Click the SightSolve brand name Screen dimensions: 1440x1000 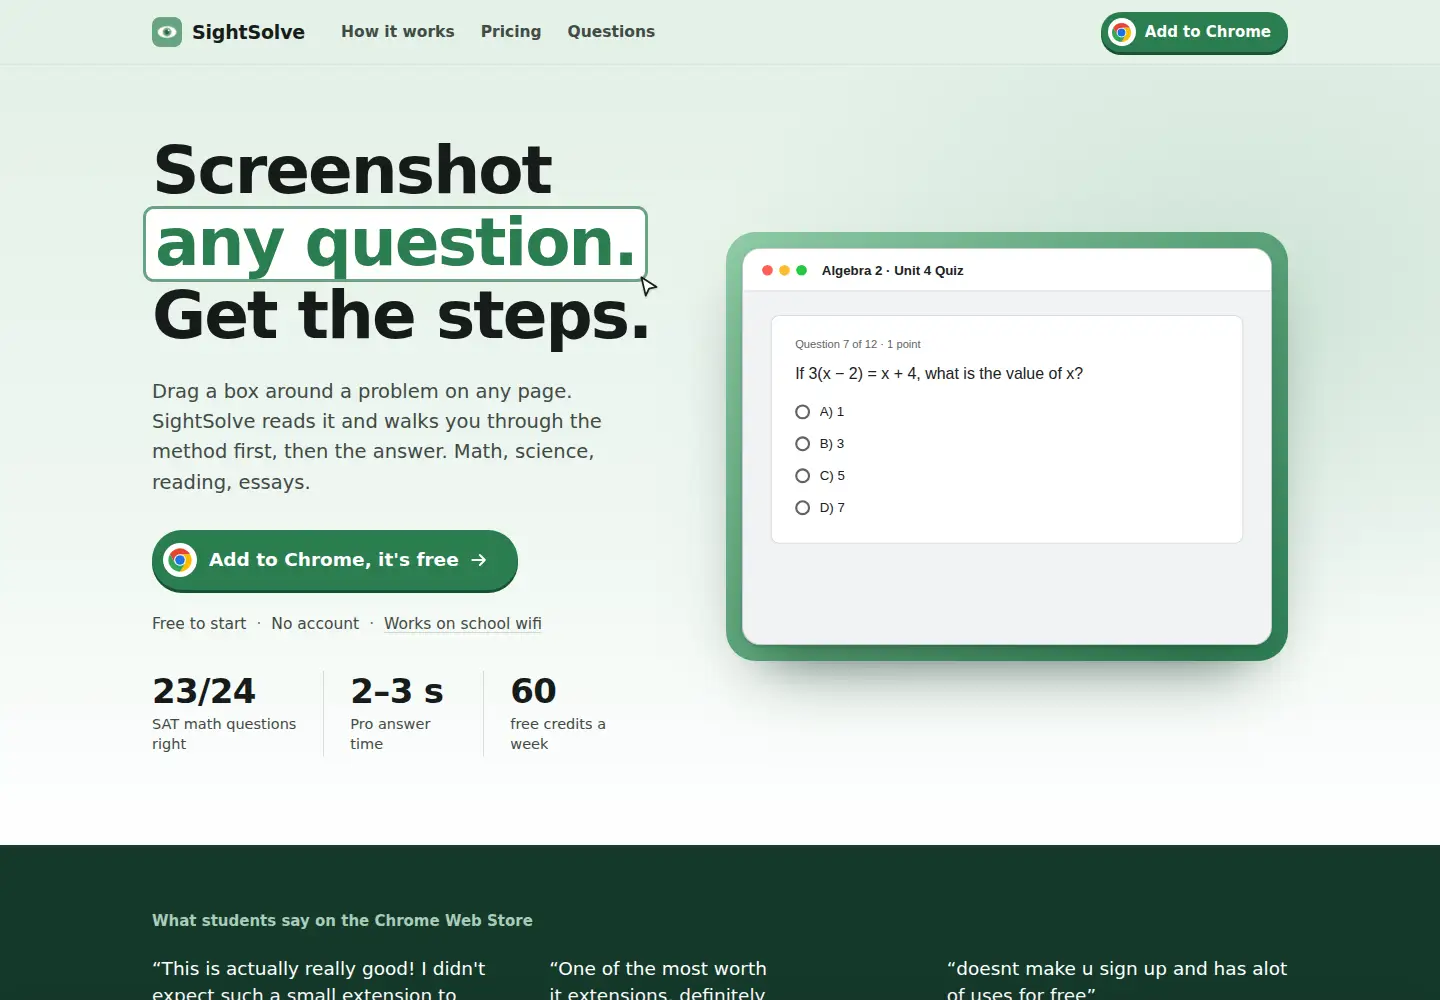pos(248,32)
